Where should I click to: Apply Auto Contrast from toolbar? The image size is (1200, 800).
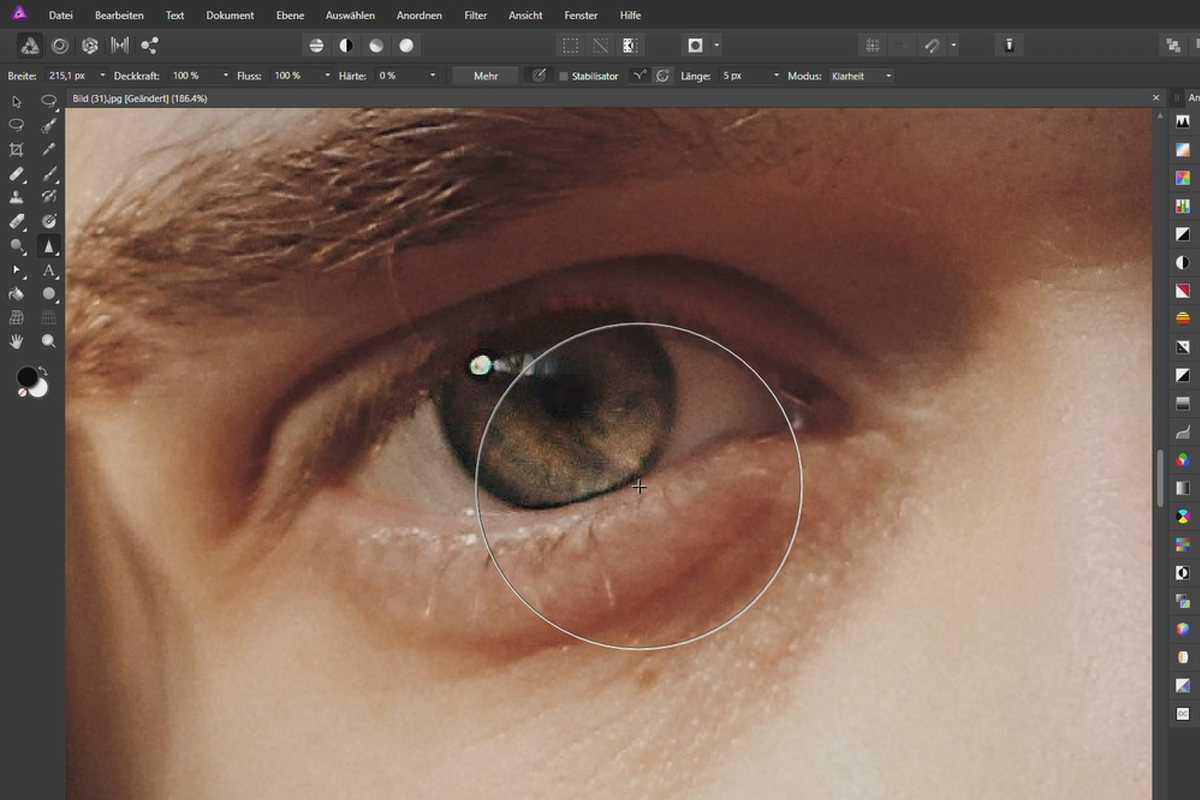tap(346, 45)
